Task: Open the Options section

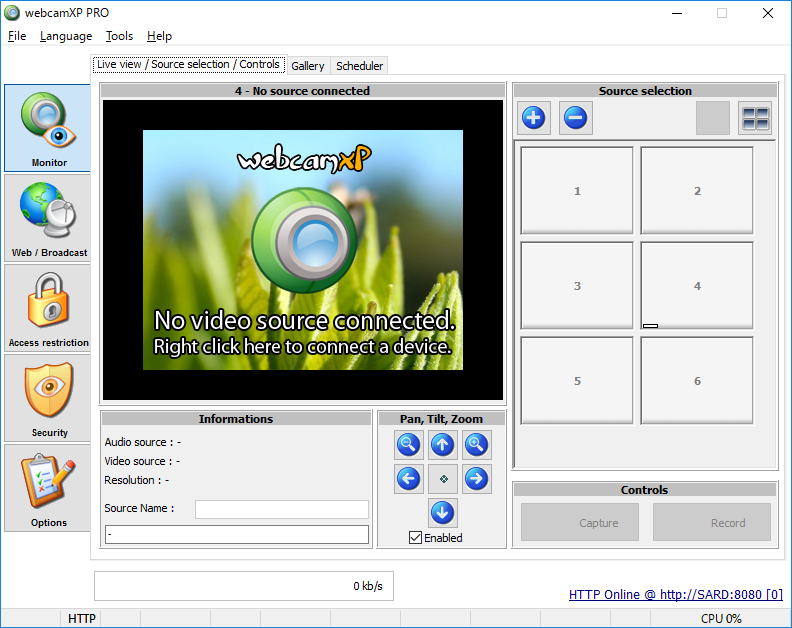Action: (47, 488)
